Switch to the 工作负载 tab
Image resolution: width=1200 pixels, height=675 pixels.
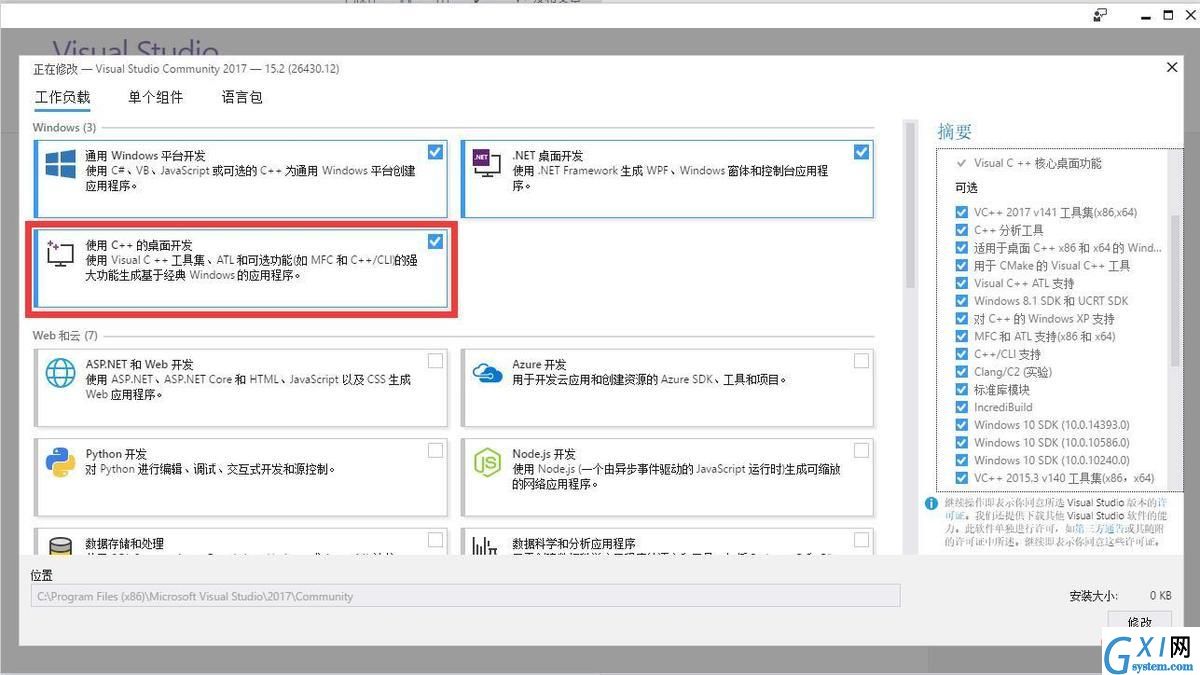(62, 98)
